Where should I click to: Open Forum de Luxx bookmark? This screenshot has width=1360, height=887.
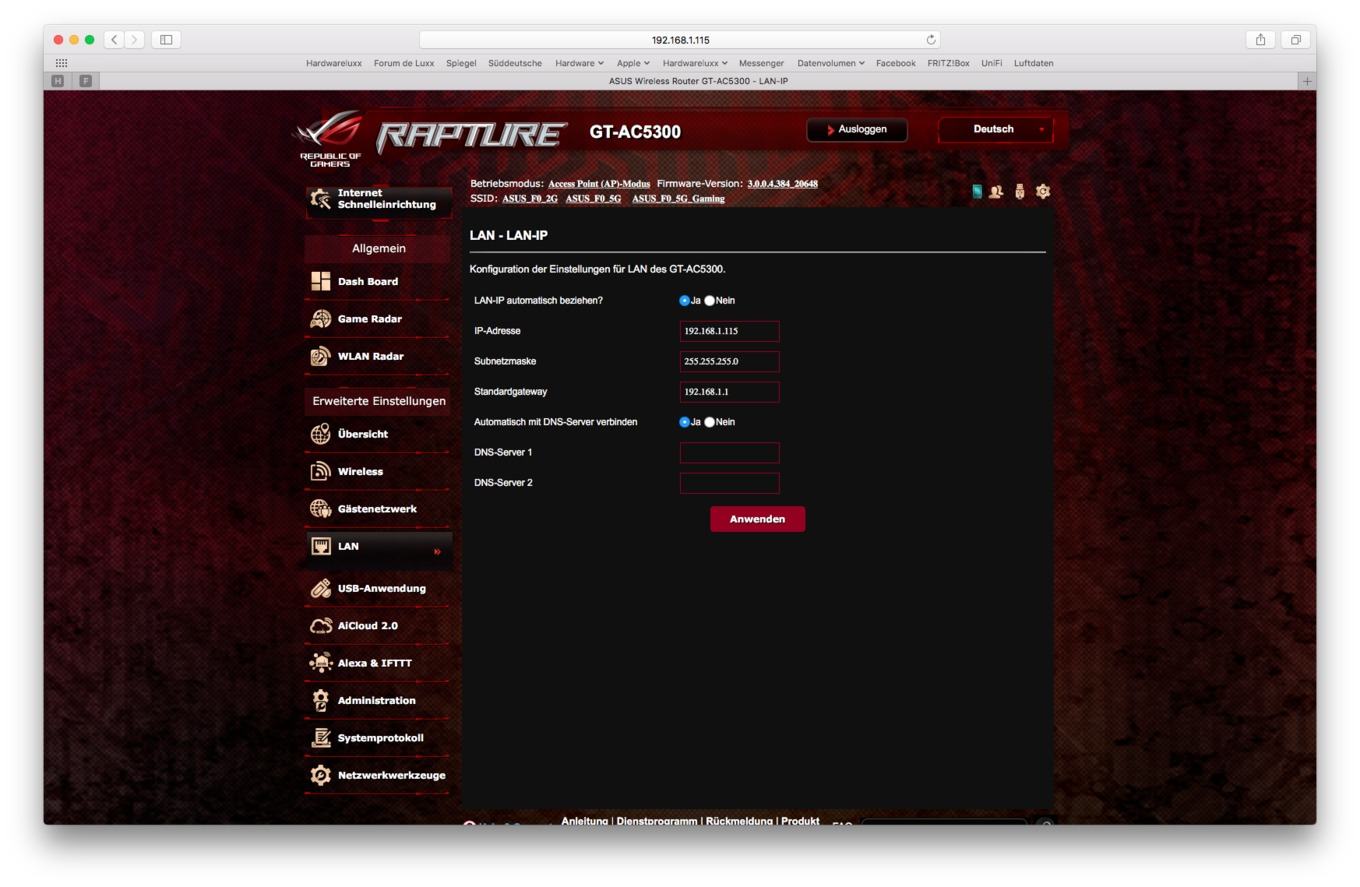[x=404, y=63]
